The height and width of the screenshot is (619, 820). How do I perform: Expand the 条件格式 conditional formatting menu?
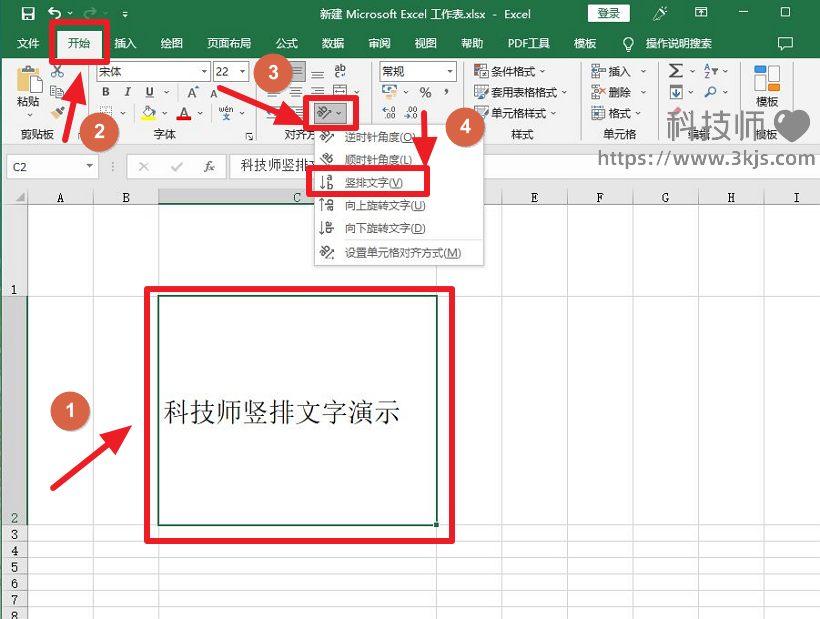pyautogui.click(x=543, y=71)
